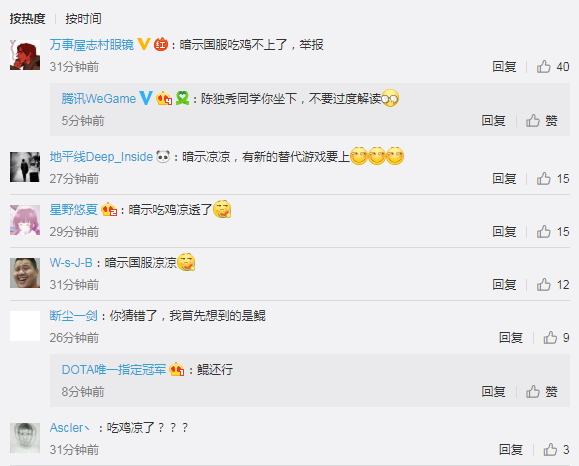Open 星野悠夏 username link
The height and width of the screenshot is (466, 579).
click(x=73, y=209)
